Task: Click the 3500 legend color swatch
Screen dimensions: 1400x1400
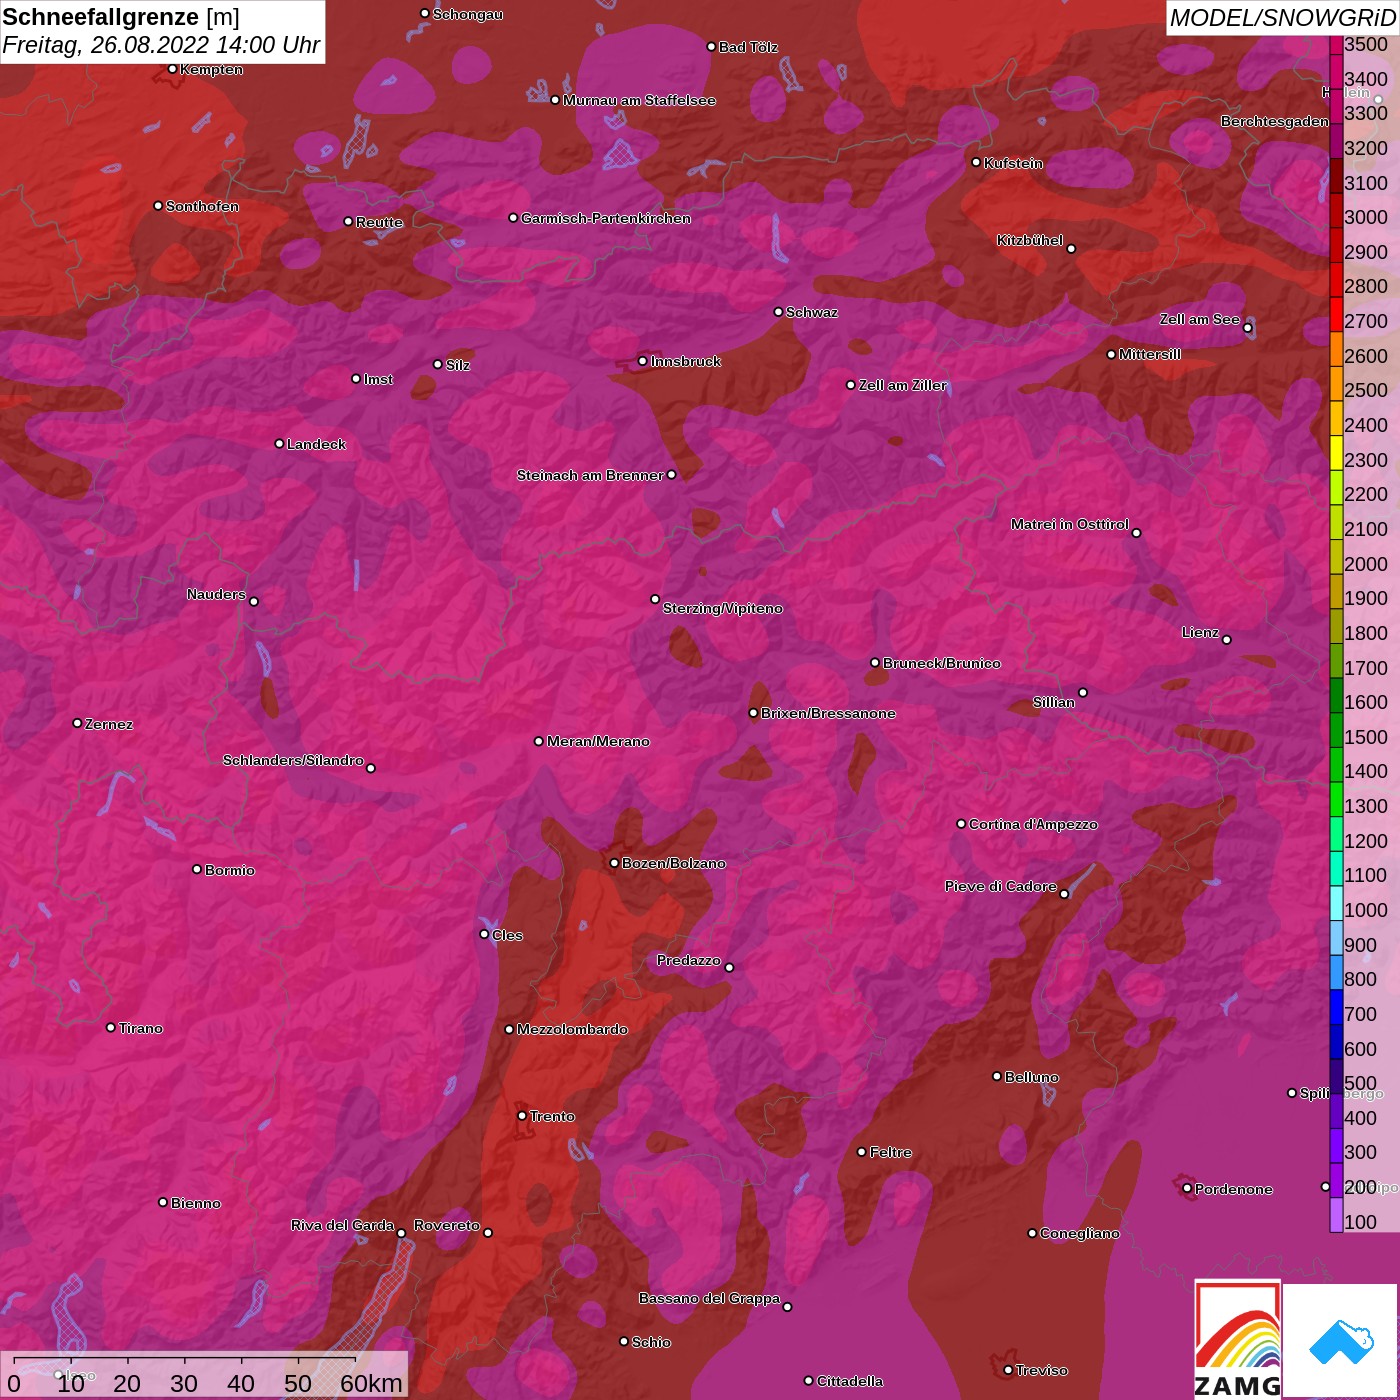Action: tap(1336, 44)
